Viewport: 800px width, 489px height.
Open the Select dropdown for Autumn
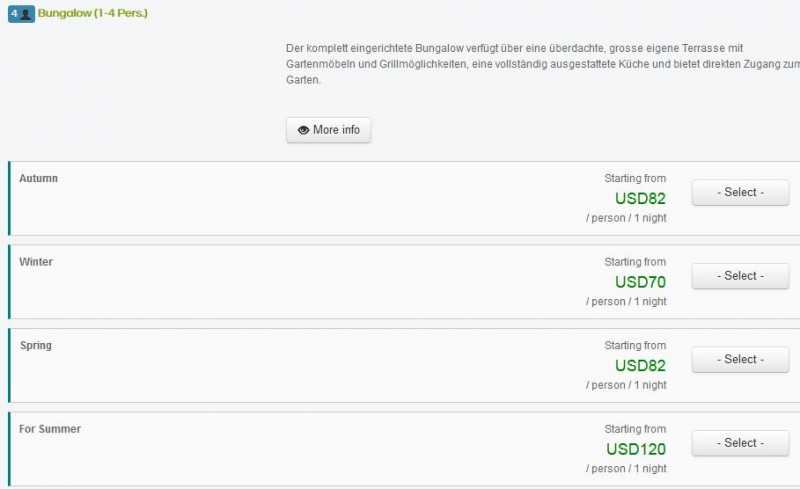pos(740,192)
